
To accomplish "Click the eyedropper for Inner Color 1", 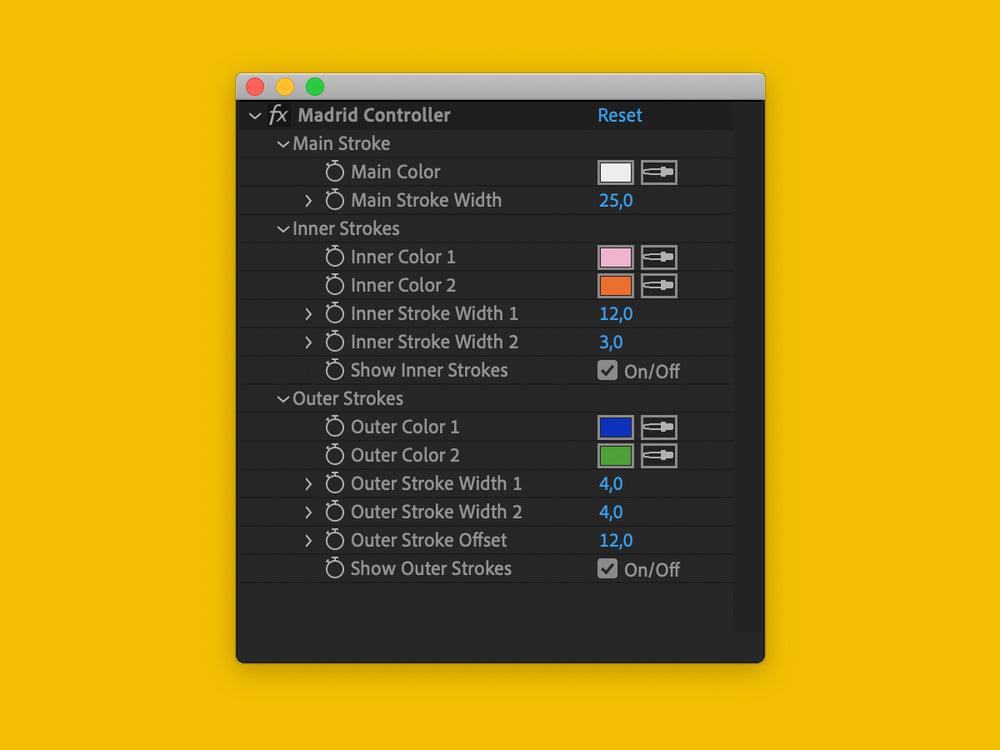I will click(x=659, y=257).
